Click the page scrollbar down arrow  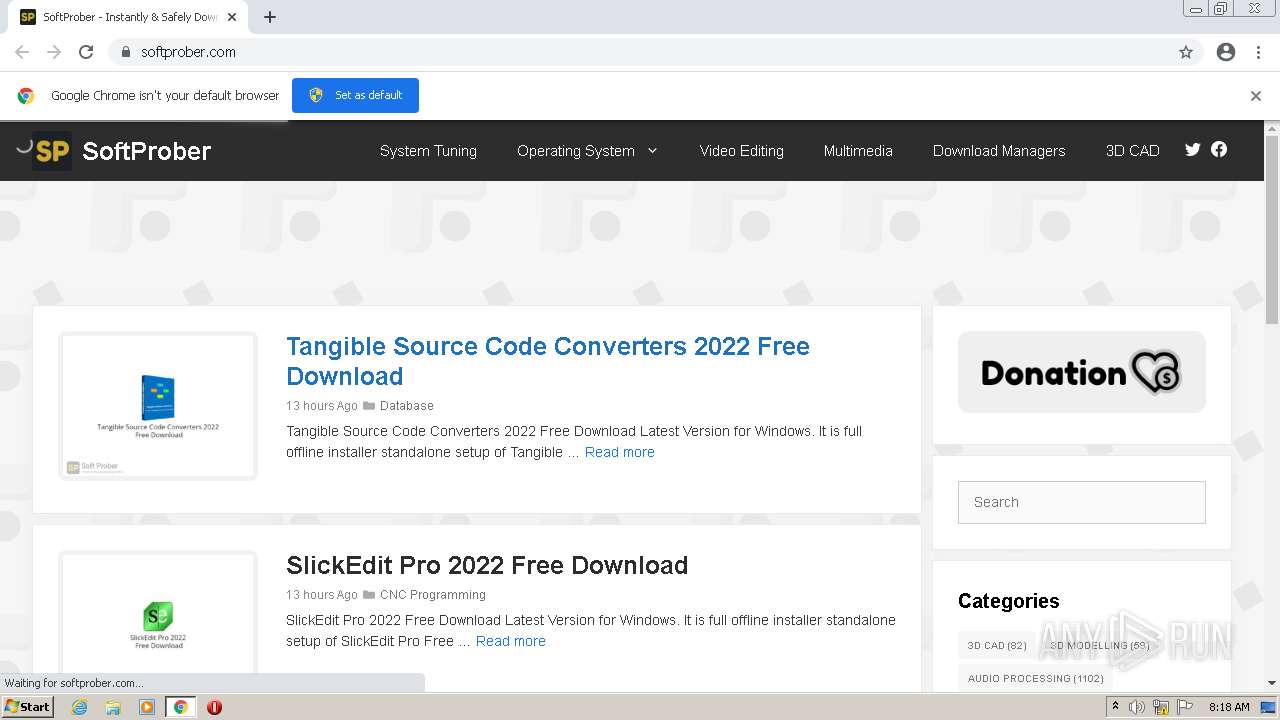(x=1272, y=684)
